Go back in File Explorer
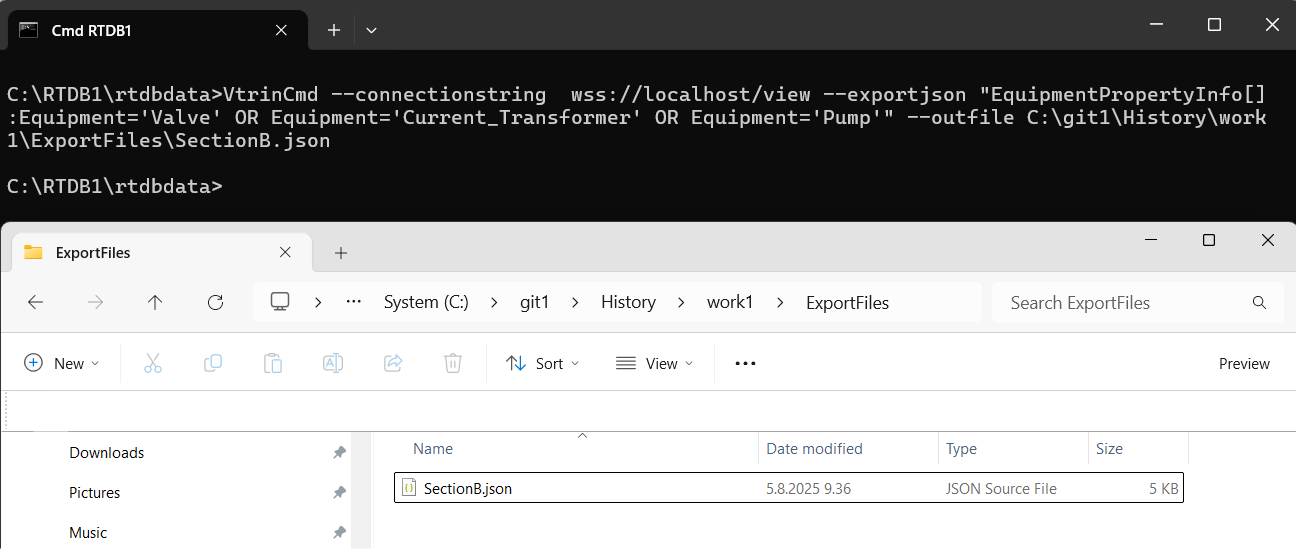 (x=35, y=302)
